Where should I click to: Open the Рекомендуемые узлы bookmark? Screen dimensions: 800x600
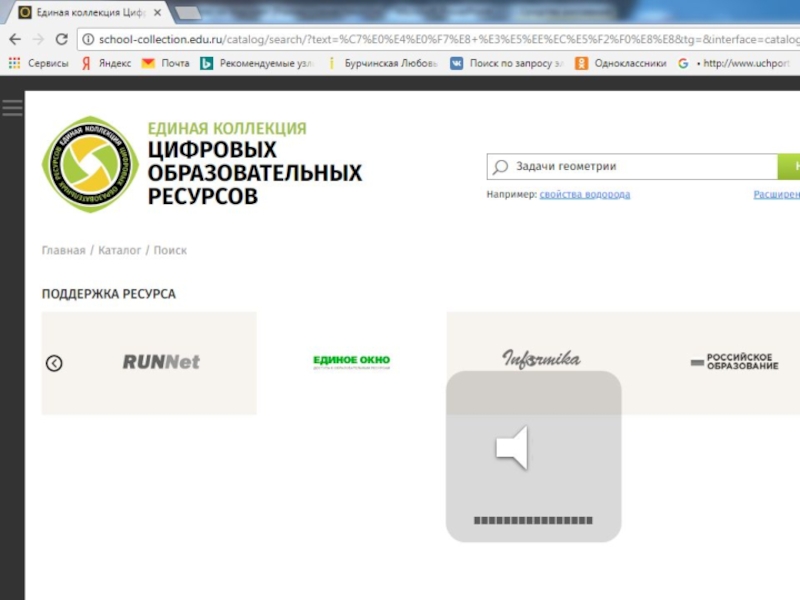pos(258,63)
